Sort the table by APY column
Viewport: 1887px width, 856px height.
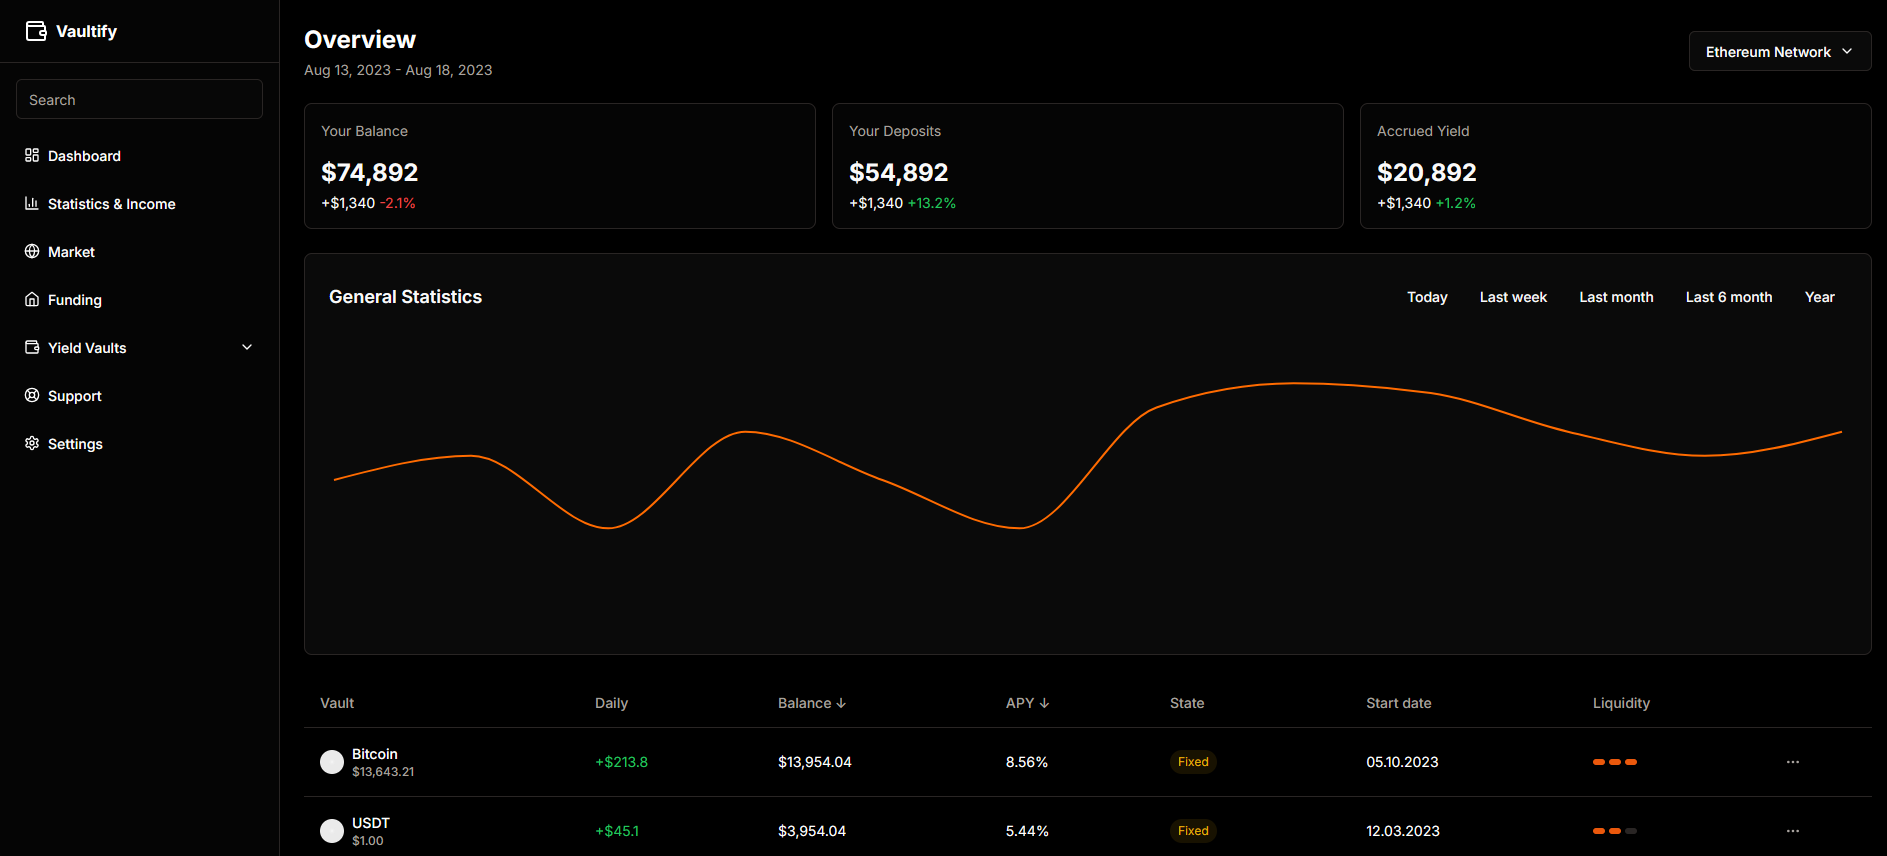pyautogui.click(x=1027, y=703)
